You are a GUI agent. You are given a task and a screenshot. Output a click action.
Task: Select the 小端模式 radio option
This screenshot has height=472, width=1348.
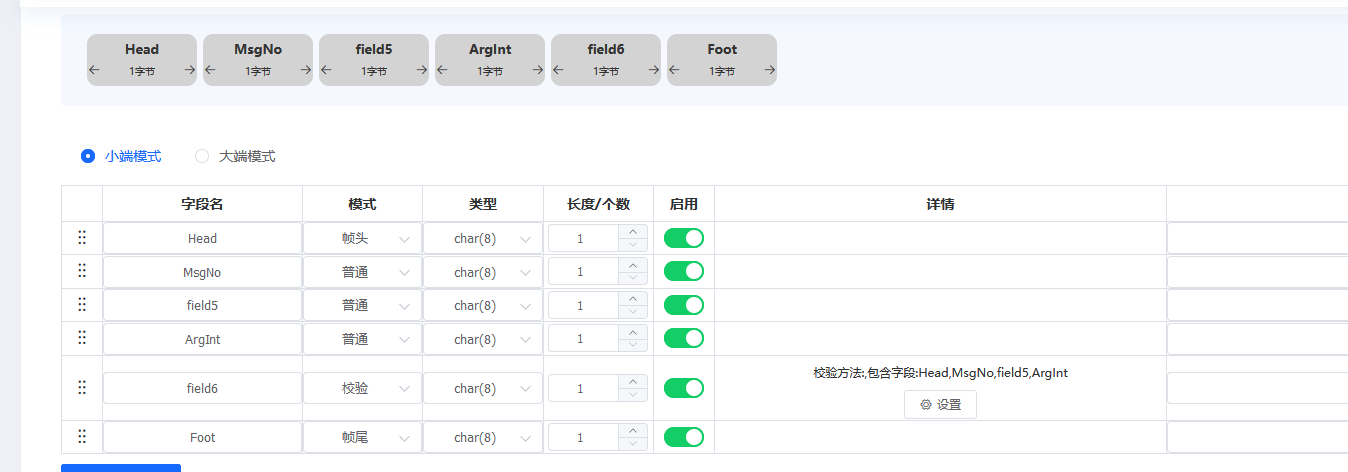click(88, 156)
